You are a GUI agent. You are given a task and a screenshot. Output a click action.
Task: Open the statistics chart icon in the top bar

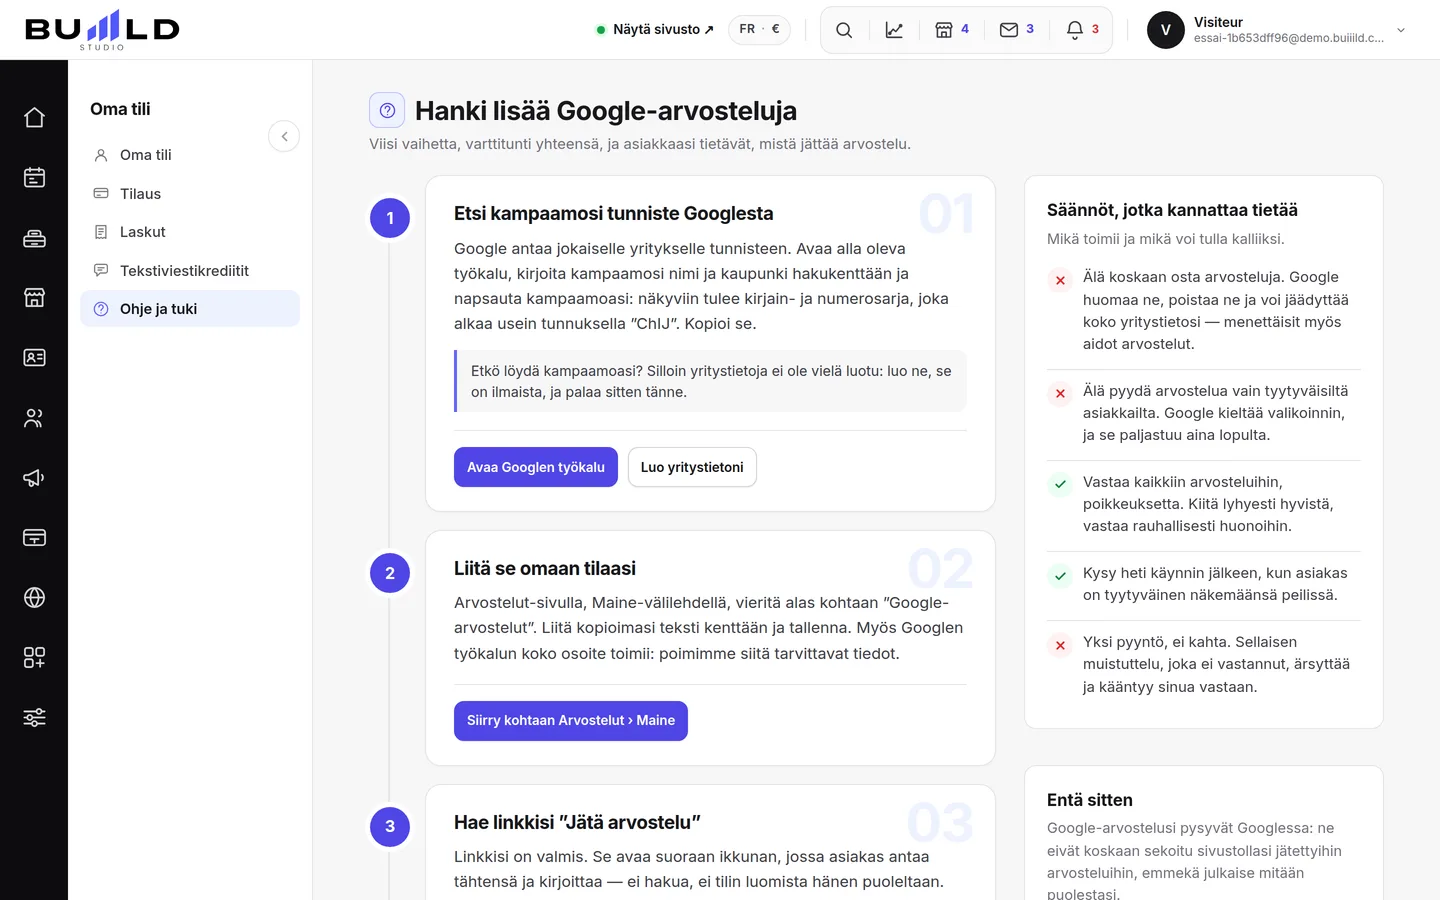pos(894,30)
